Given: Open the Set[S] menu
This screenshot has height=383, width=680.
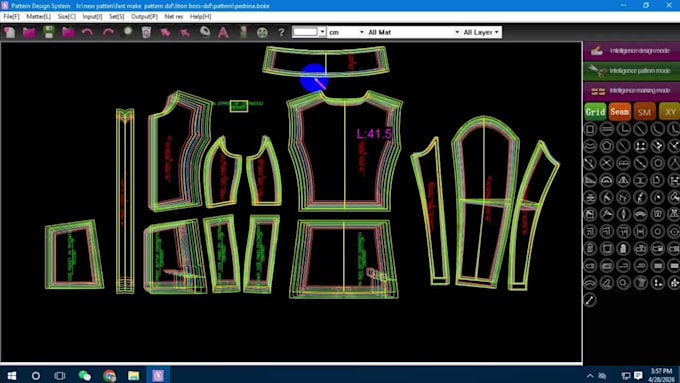Looking at the screenshot, I should pyautogui.click(x=116, y=16).
